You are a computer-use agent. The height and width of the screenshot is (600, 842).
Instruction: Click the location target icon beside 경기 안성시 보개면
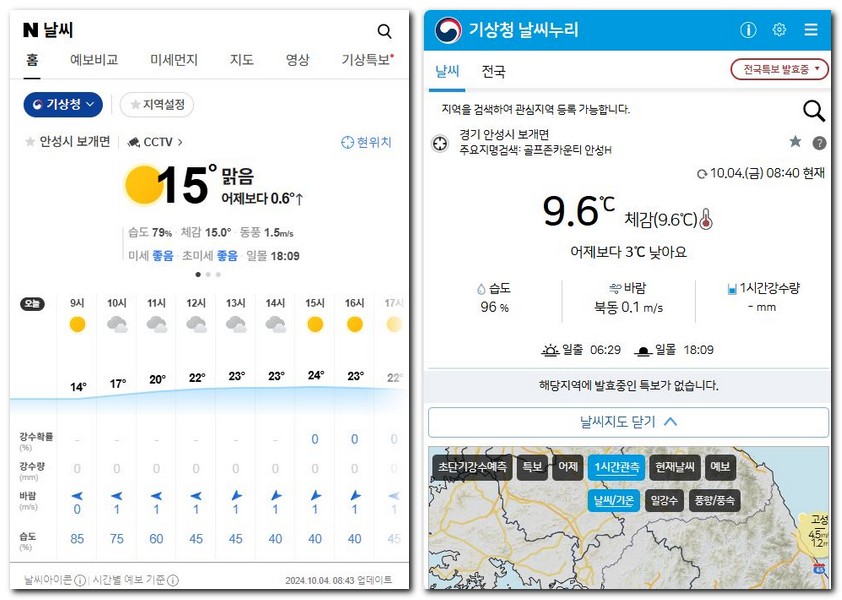pyautogui.click(x=438, y=143)
